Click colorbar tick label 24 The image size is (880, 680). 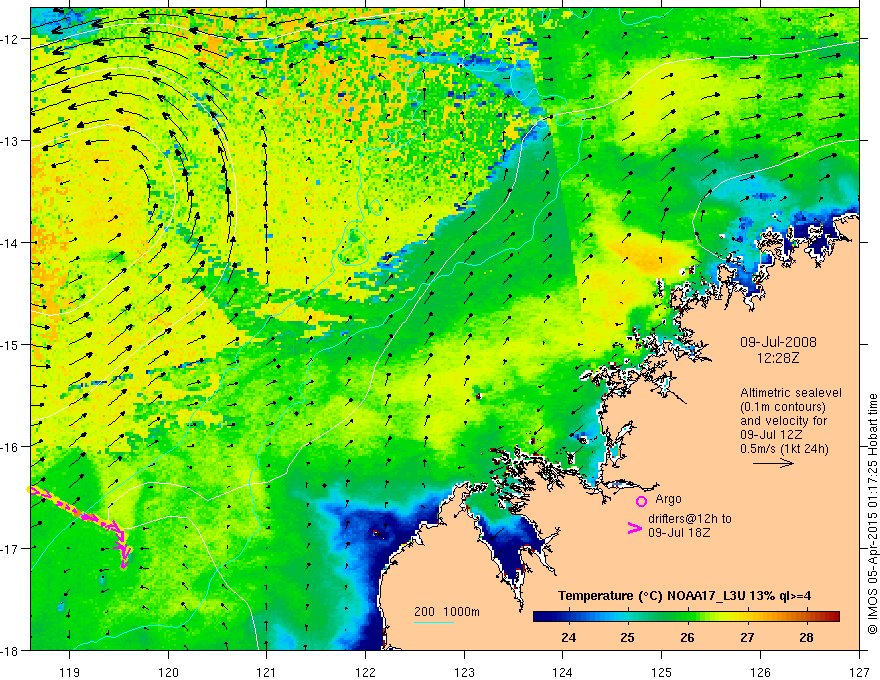[x=569, y=637]
